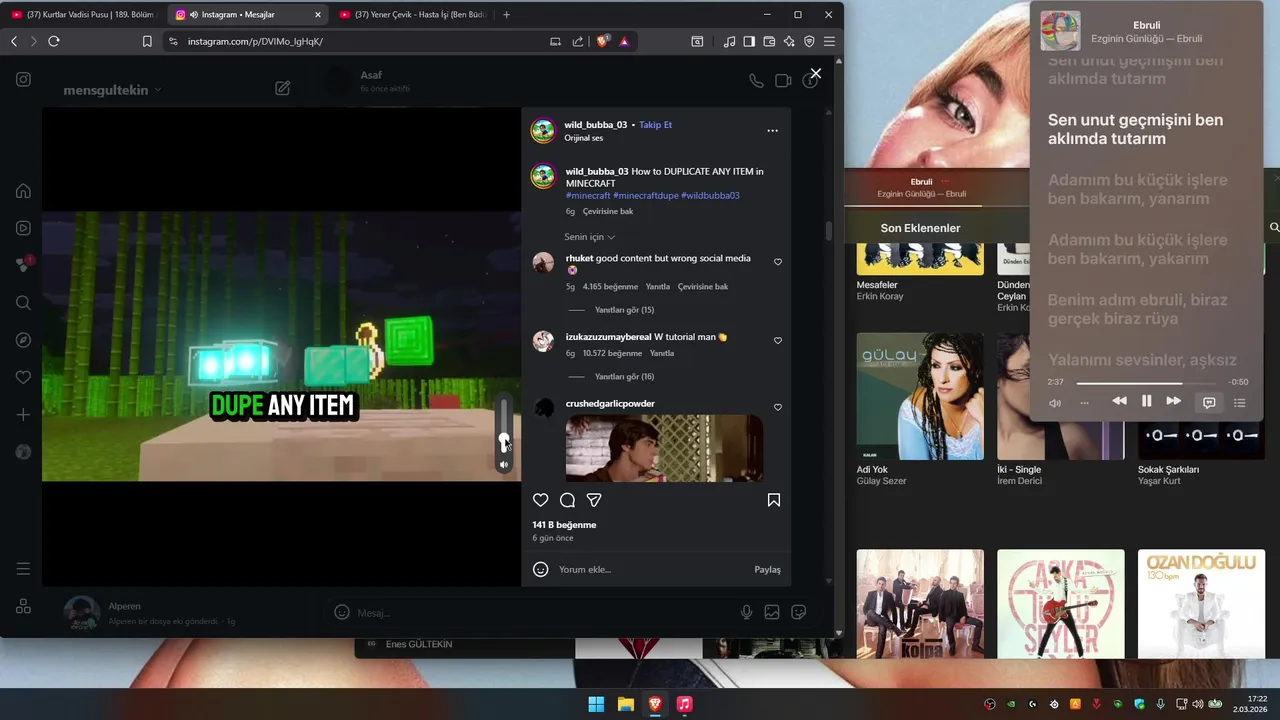Close the Instagram post overlay with the X
Image resolution: width=1280 pixels, height=720 pixels.
point(816,74)
